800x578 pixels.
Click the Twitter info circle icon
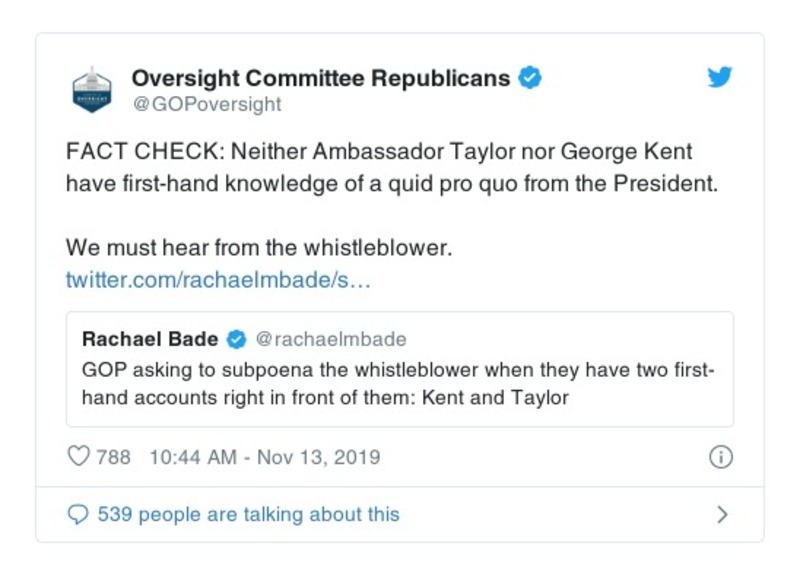720,457
